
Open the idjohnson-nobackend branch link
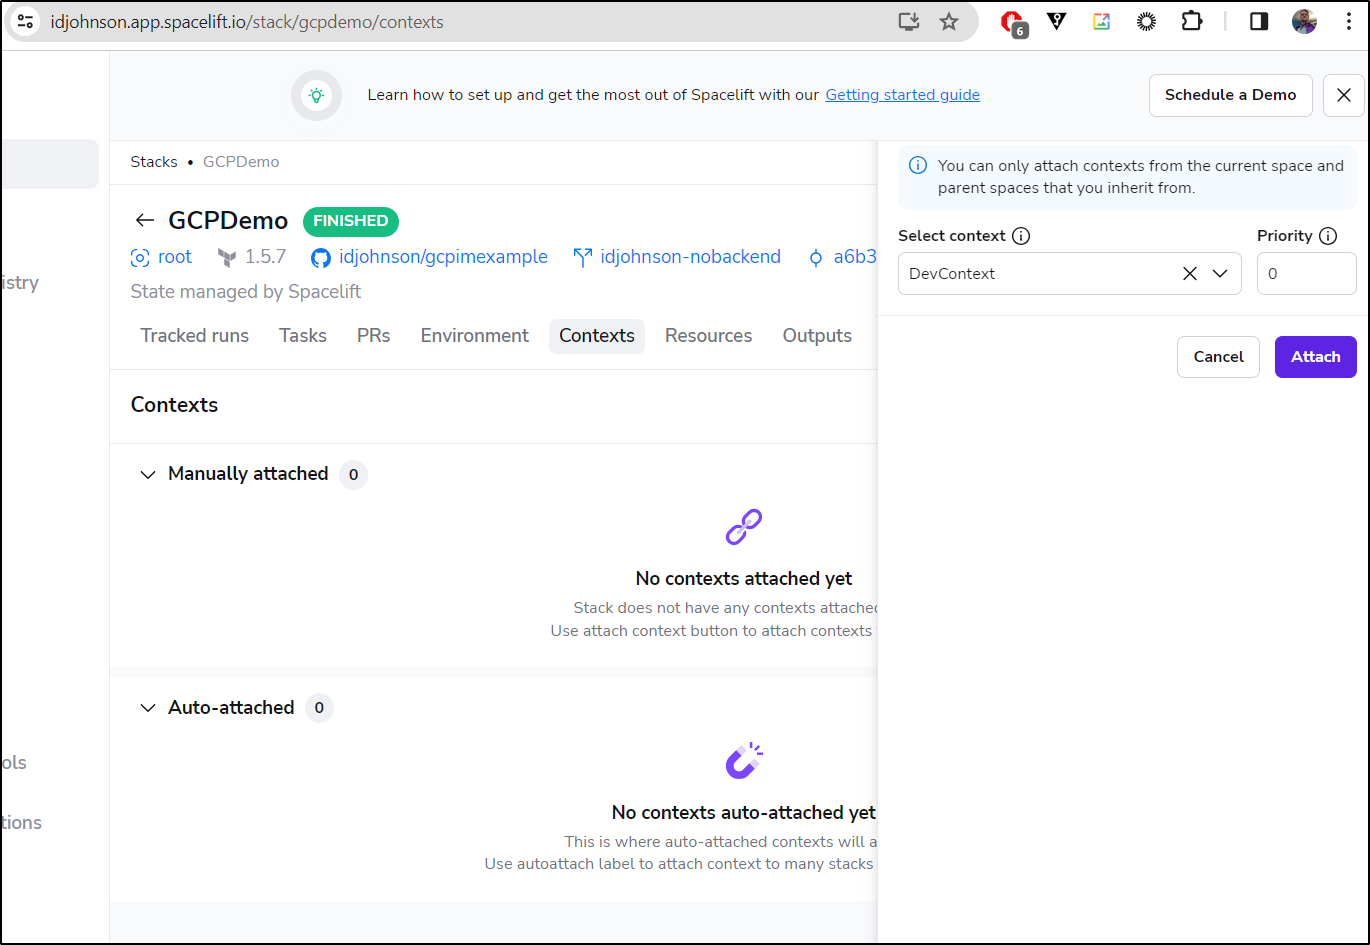pyautogui.click(x=690, y=257)
